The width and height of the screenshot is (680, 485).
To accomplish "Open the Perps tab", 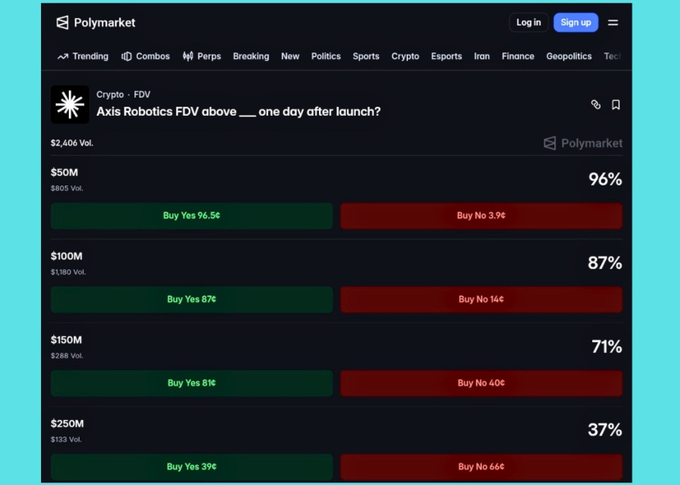I will point(202,56).
